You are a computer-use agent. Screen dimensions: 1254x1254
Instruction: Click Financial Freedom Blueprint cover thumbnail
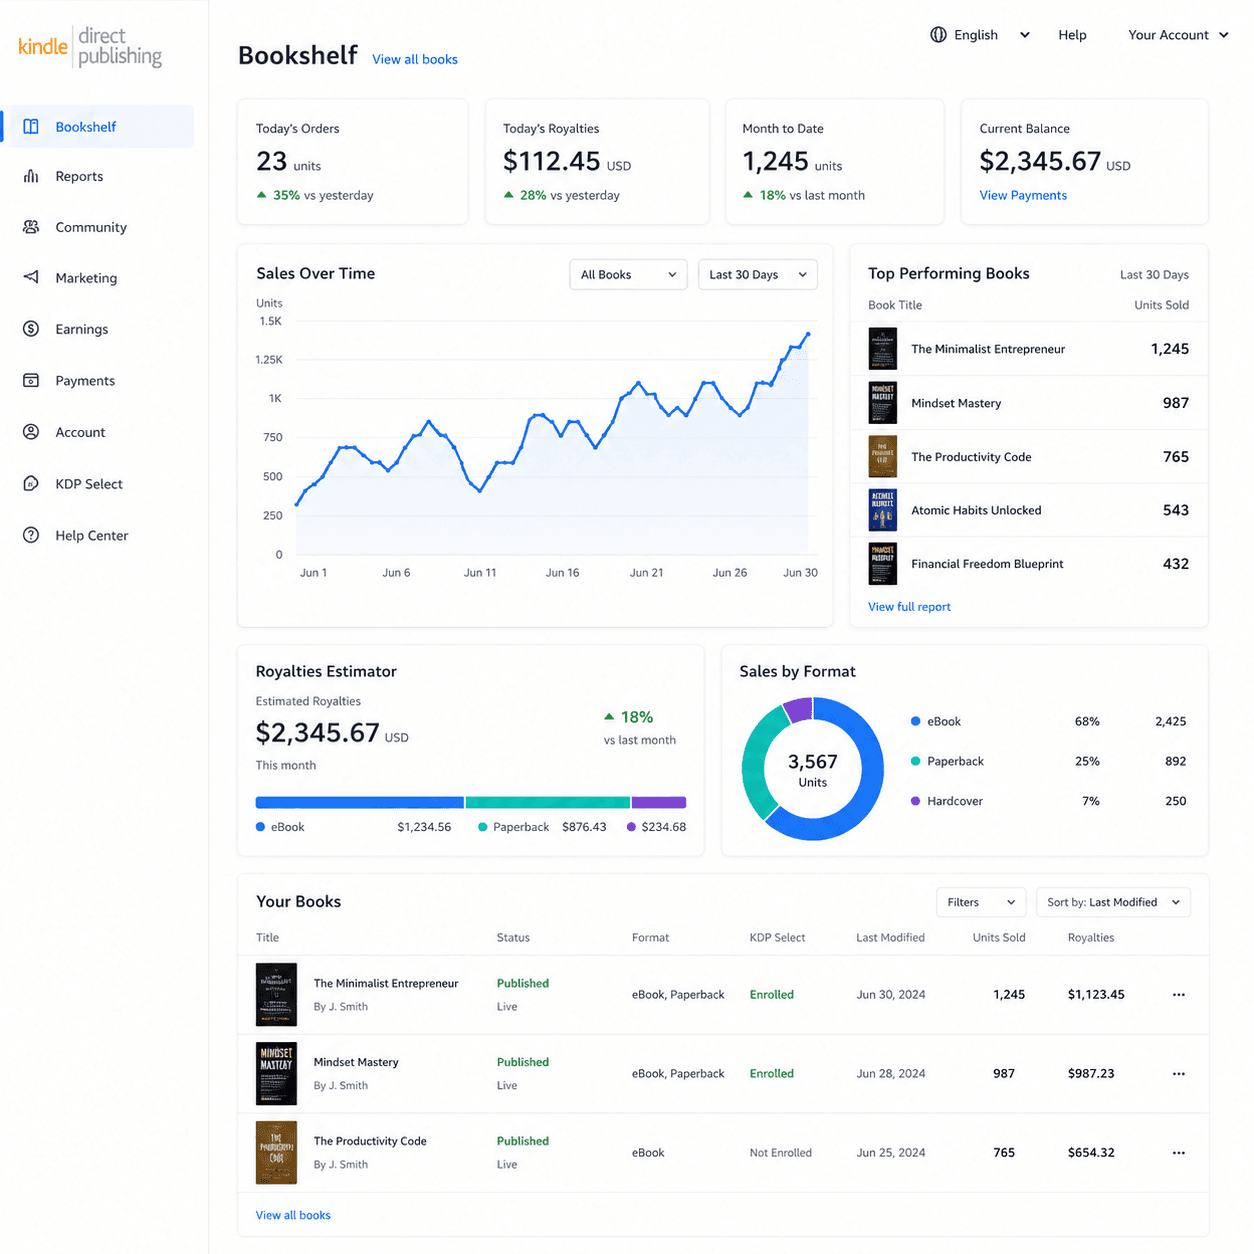(x=883, y=564)
